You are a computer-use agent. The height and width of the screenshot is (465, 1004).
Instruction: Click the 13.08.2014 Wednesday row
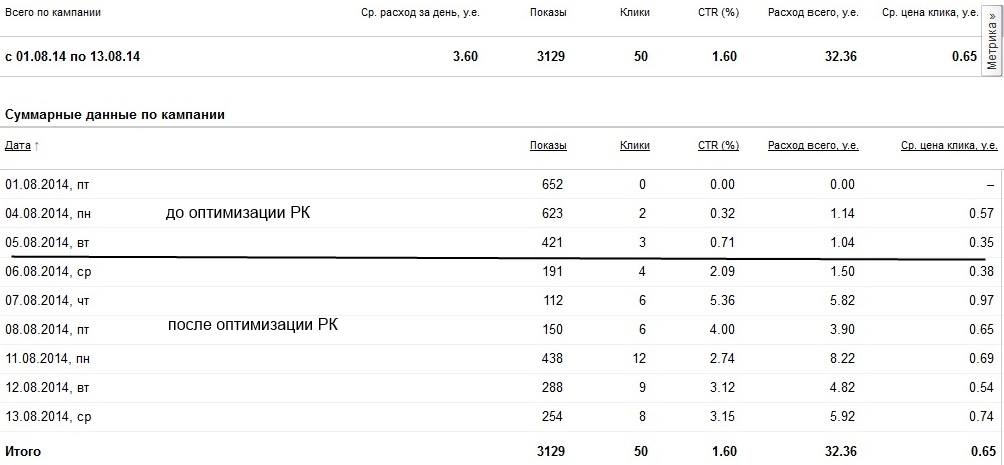pos(502,417)
